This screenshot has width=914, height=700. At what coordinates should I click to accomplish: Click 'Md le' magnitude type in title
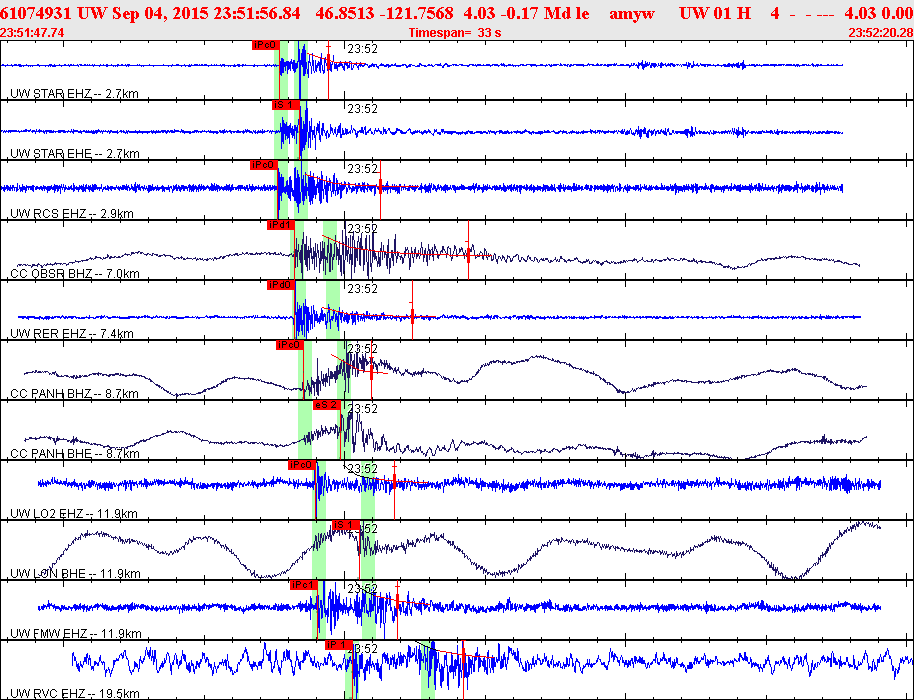click(567, 13)
